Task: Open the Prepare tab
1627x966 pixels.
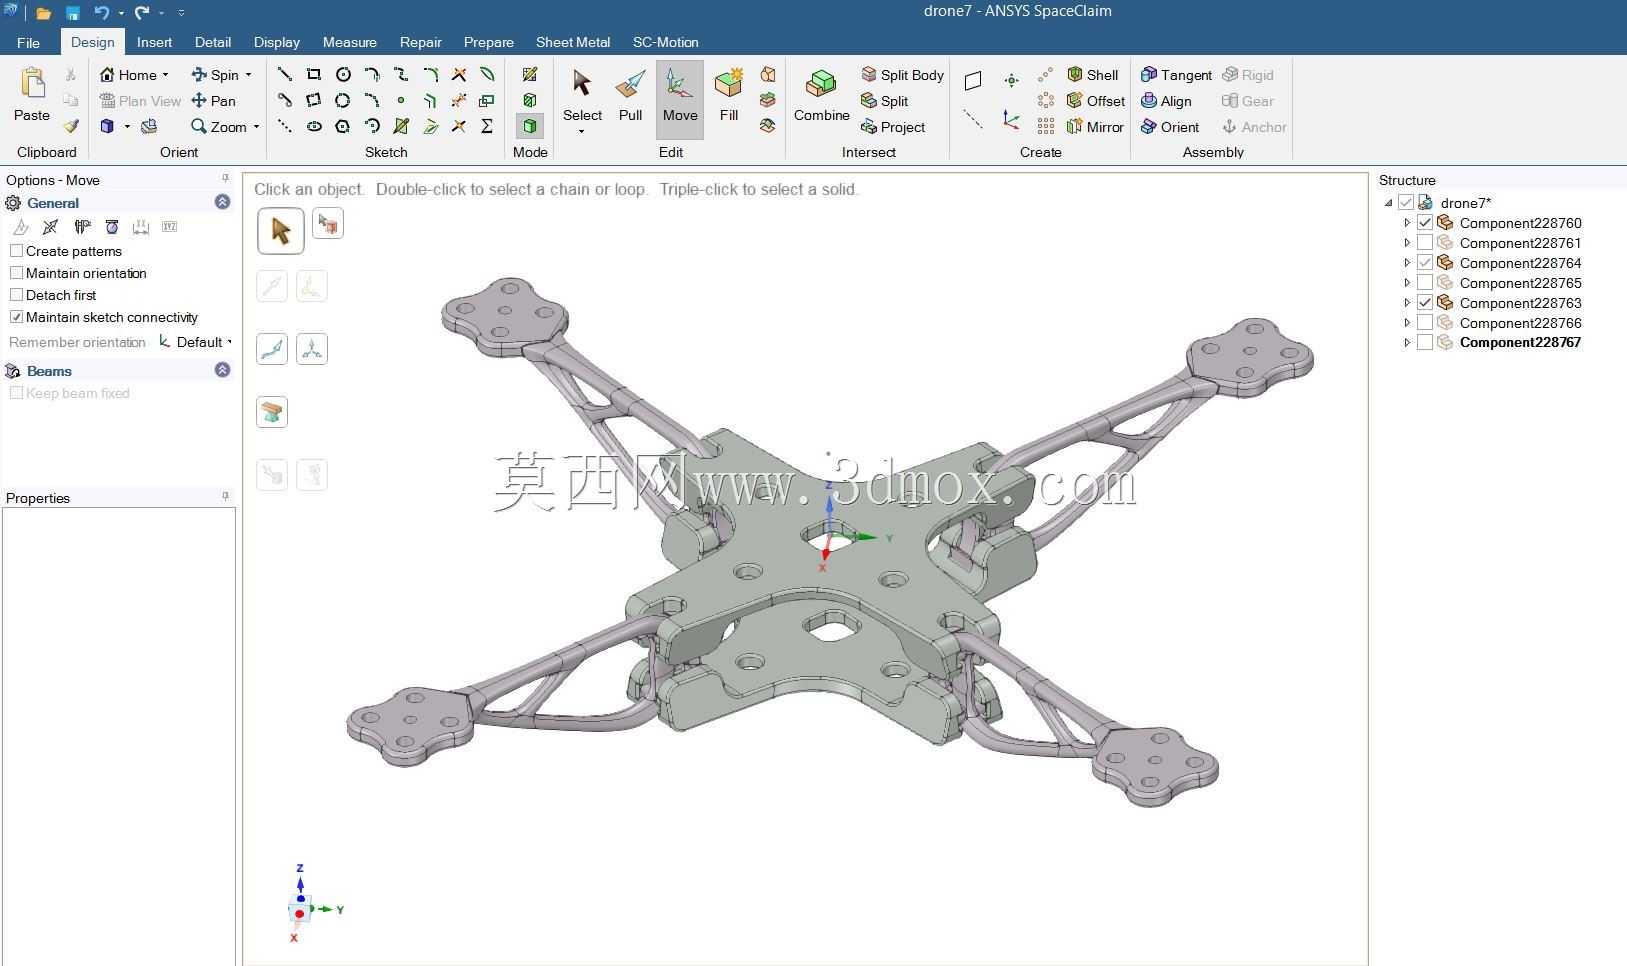Action: (x=489, y=42)
